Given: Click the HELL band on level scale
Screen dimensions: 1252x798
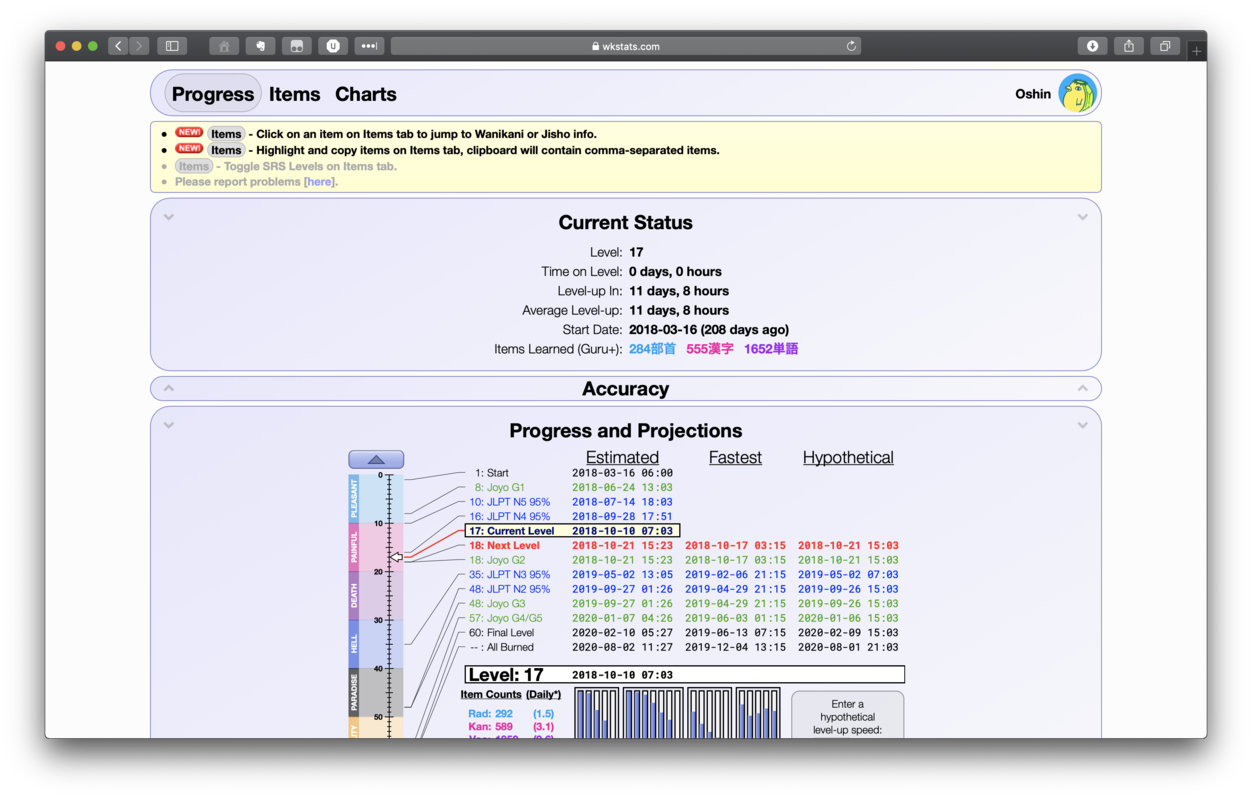Looking at the screenshot, I should [x=354, y=643].
